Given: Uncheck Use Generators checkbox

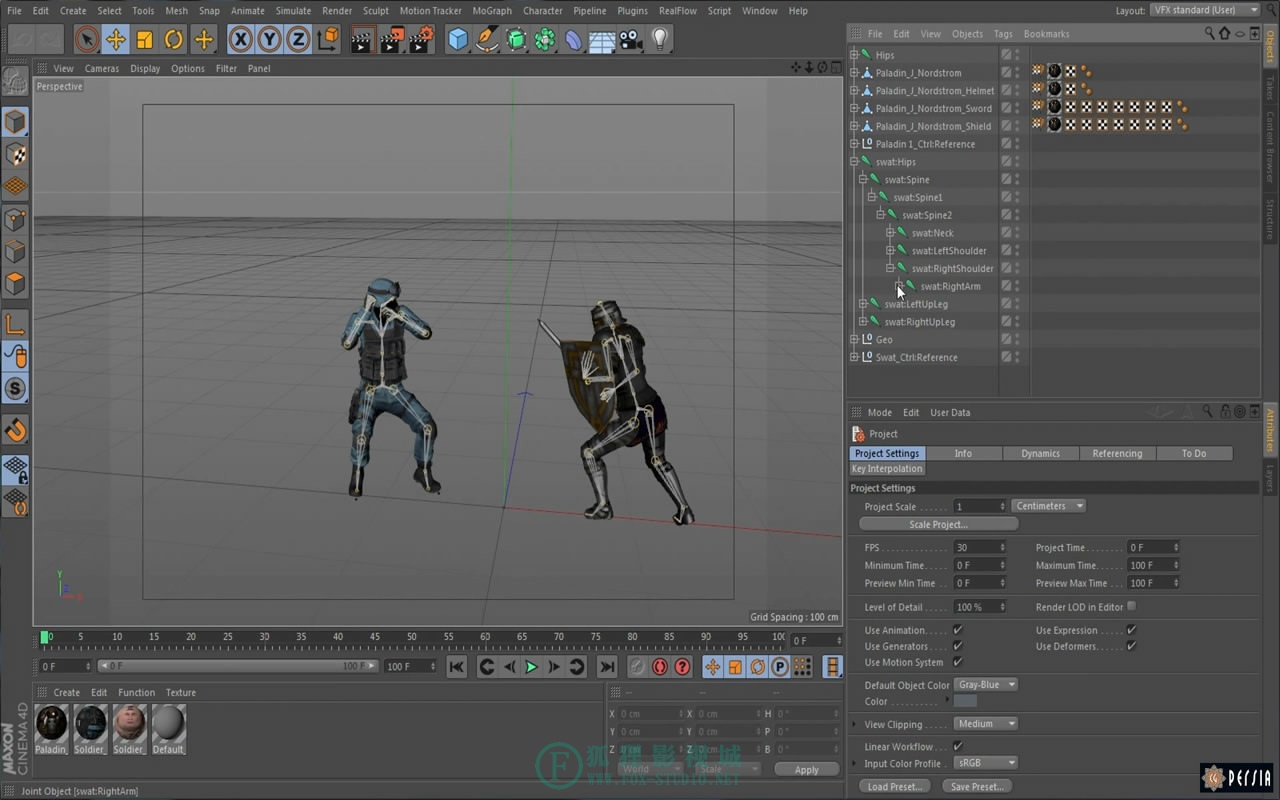Looking at the screenshot, I should (958, 646).
